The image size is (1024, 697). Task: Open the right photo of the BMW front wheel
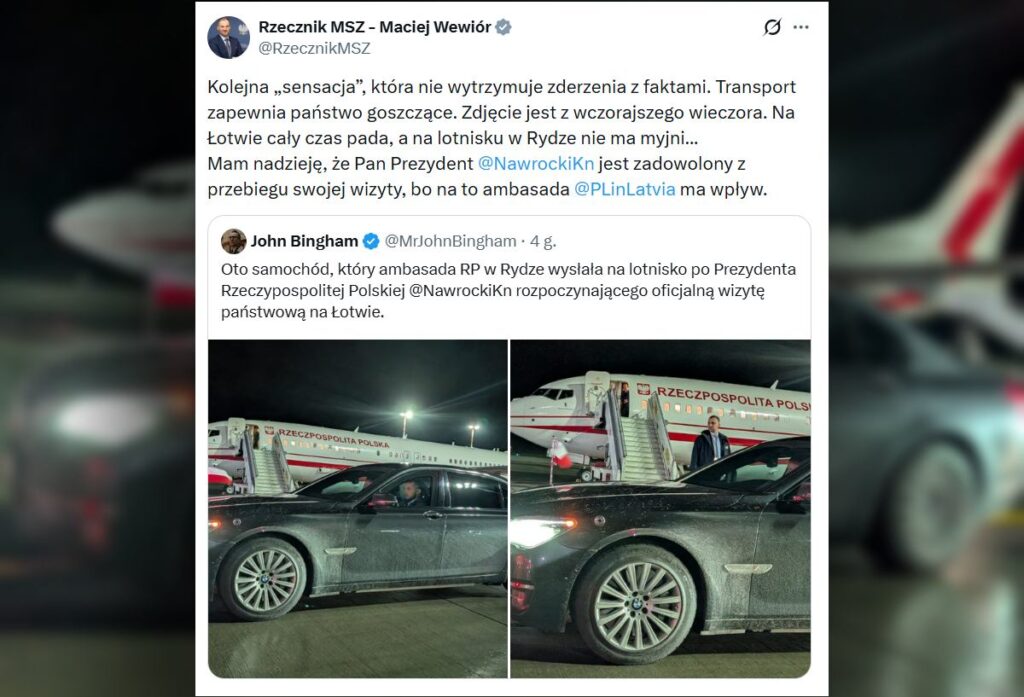pyautogui.click(x=660, y=508)
